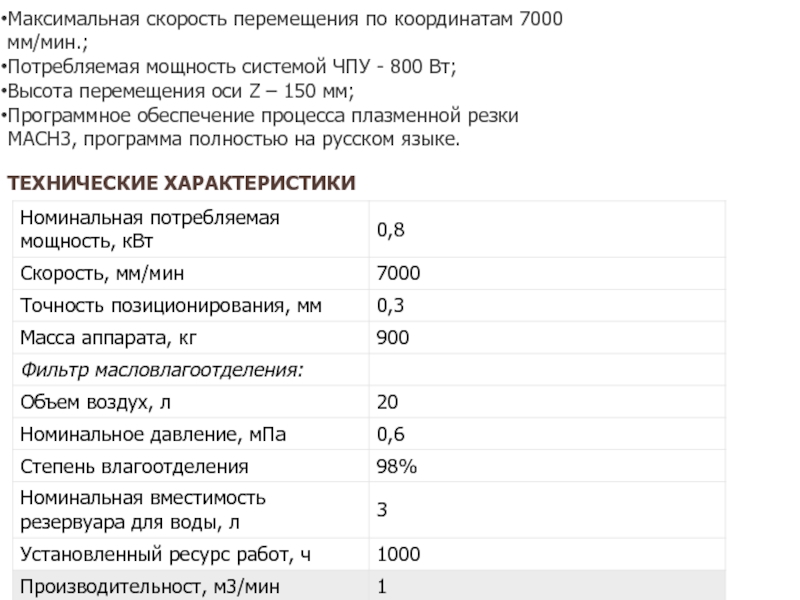Viewport: 800px width, 600px height.
Task: Click the MACH3 software bullet text
Action: click(x=260, y=127)
